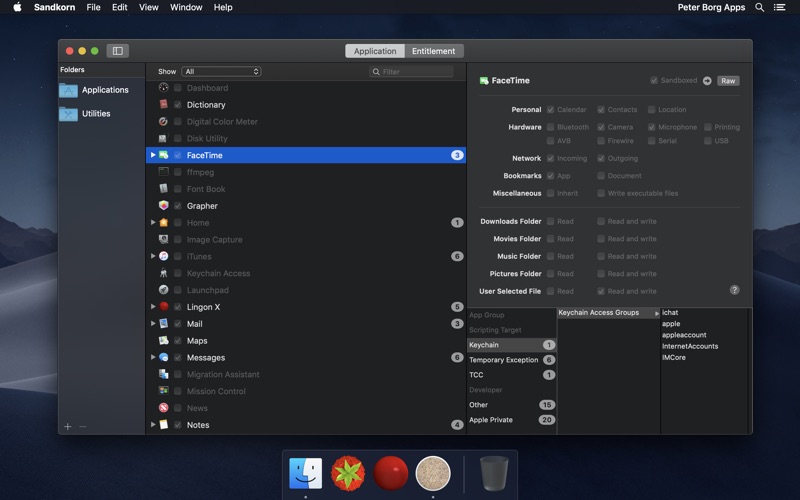
Task: Toggle the Outgoing network checkbox
Action: click(601, 159)
